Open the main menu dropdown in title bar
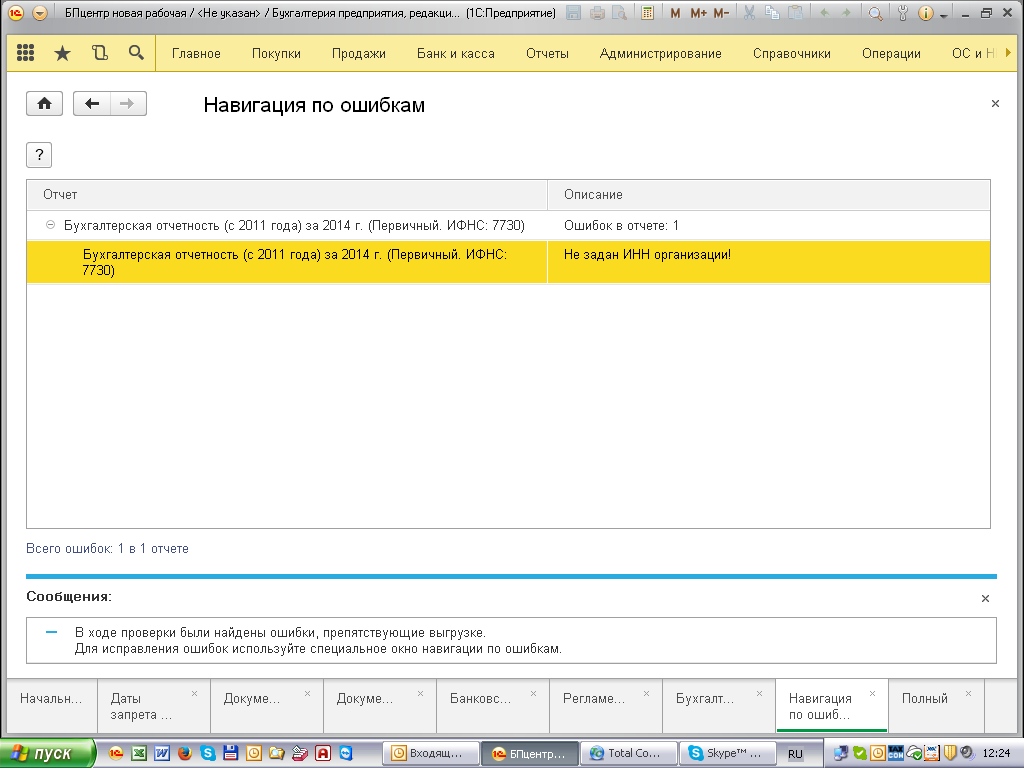The image size is (1024, 768). coord(40,14)
